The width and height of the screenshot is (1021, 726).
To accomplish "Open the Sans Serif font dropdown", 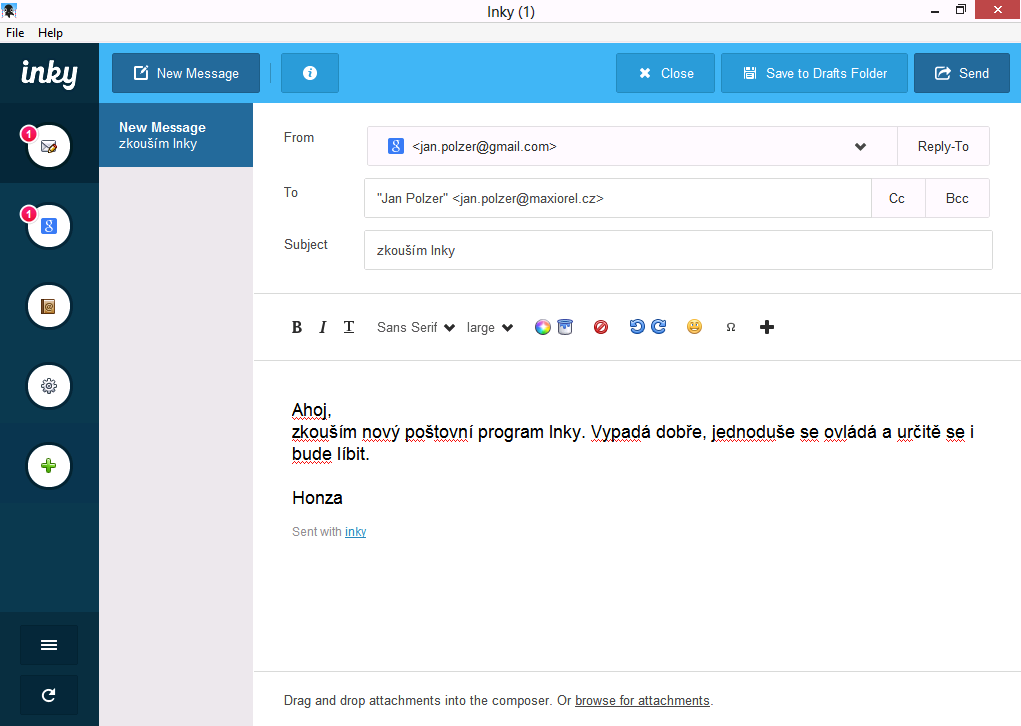I will click(x=415, y=328).
